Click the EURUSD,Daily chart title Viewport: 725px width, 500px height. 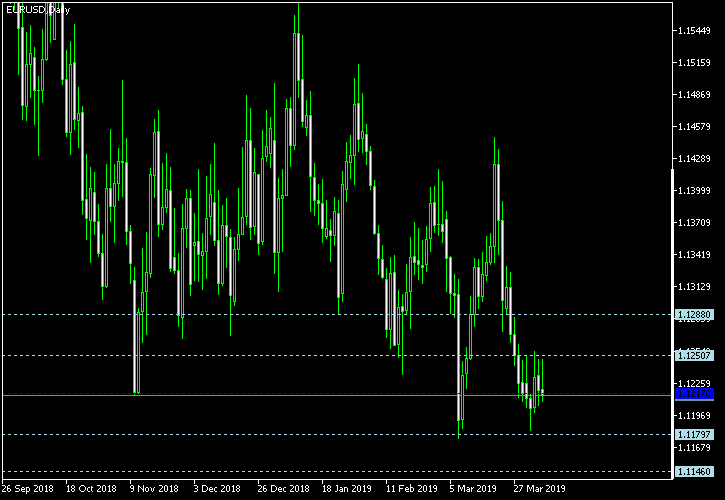38,10
